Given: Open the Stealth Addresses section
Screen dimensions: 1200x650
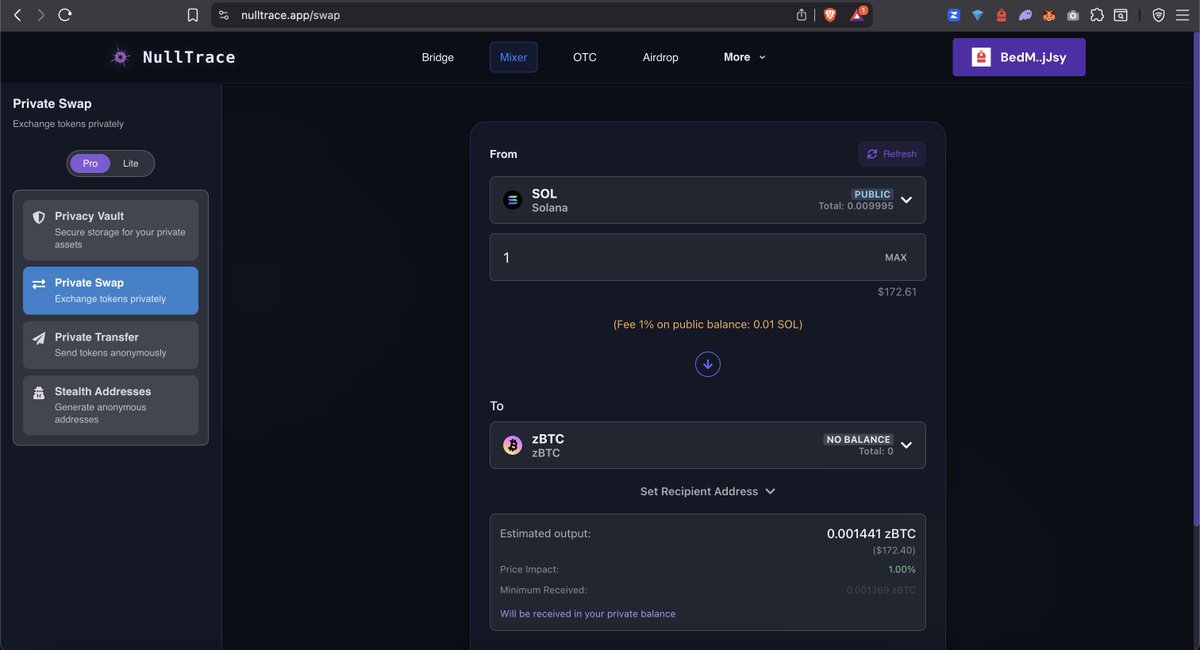Looking at the screenshot, I should tap(111, 405).
